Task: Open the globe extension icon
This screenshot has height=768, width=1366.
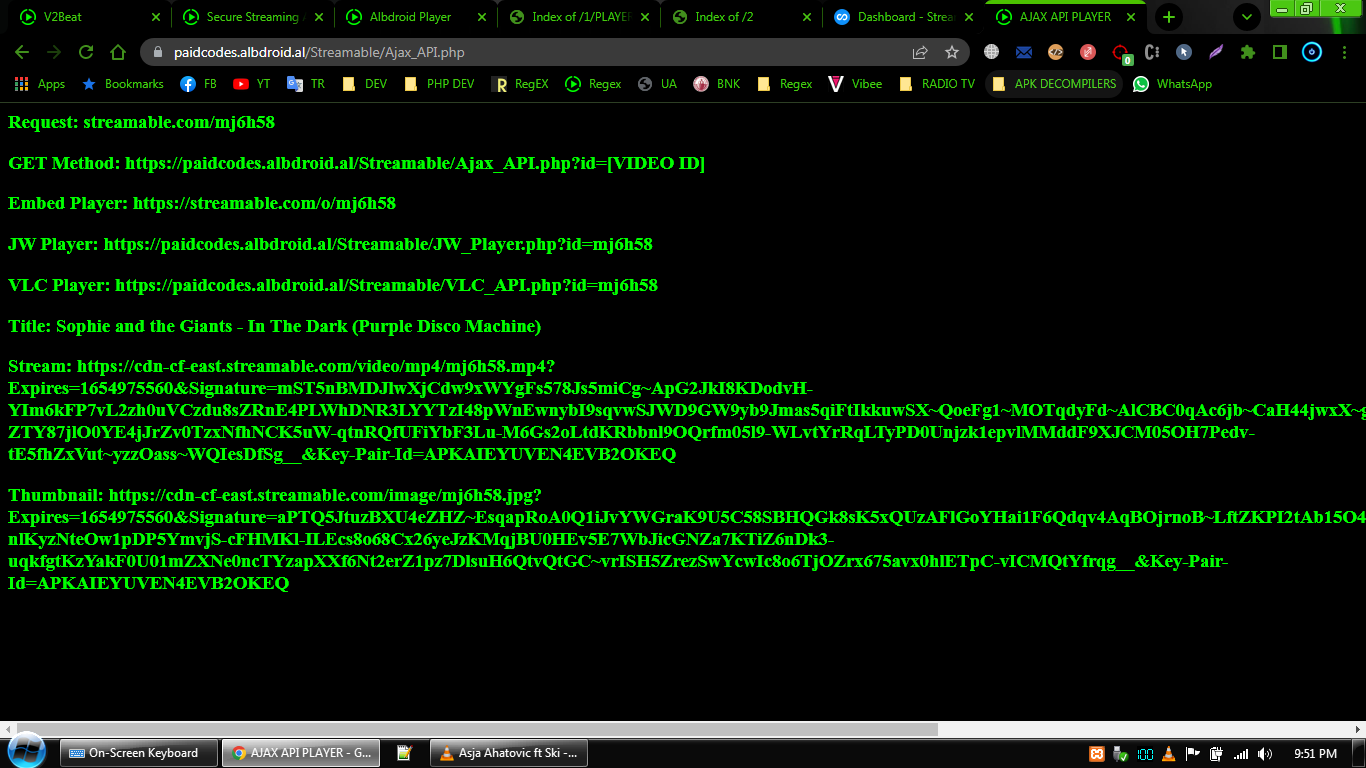Action: pyautogui.click(x=991, y=52)
